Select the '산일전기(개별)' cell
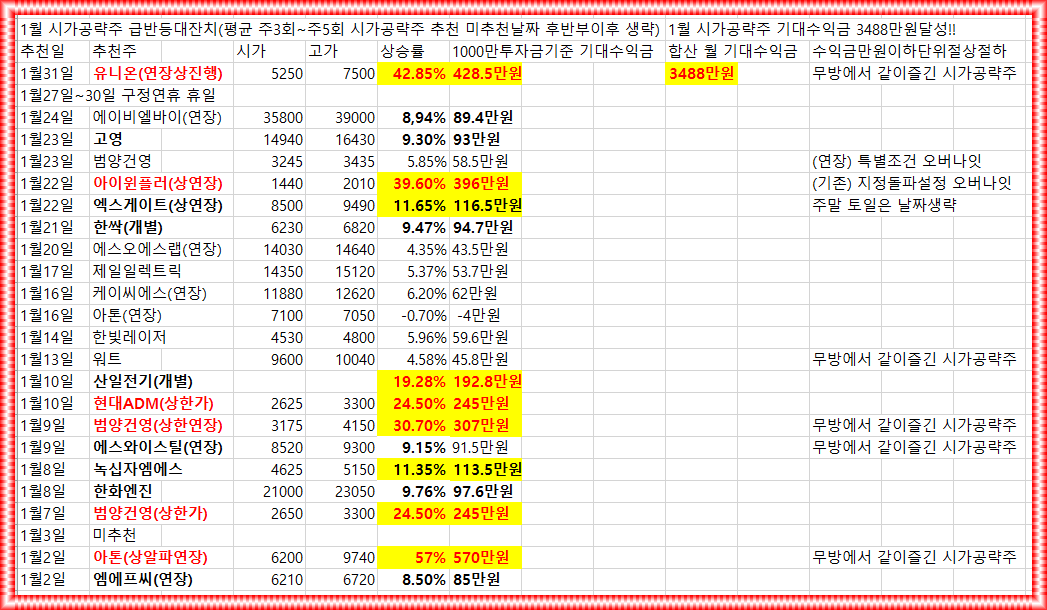 [x=144, y=382]
